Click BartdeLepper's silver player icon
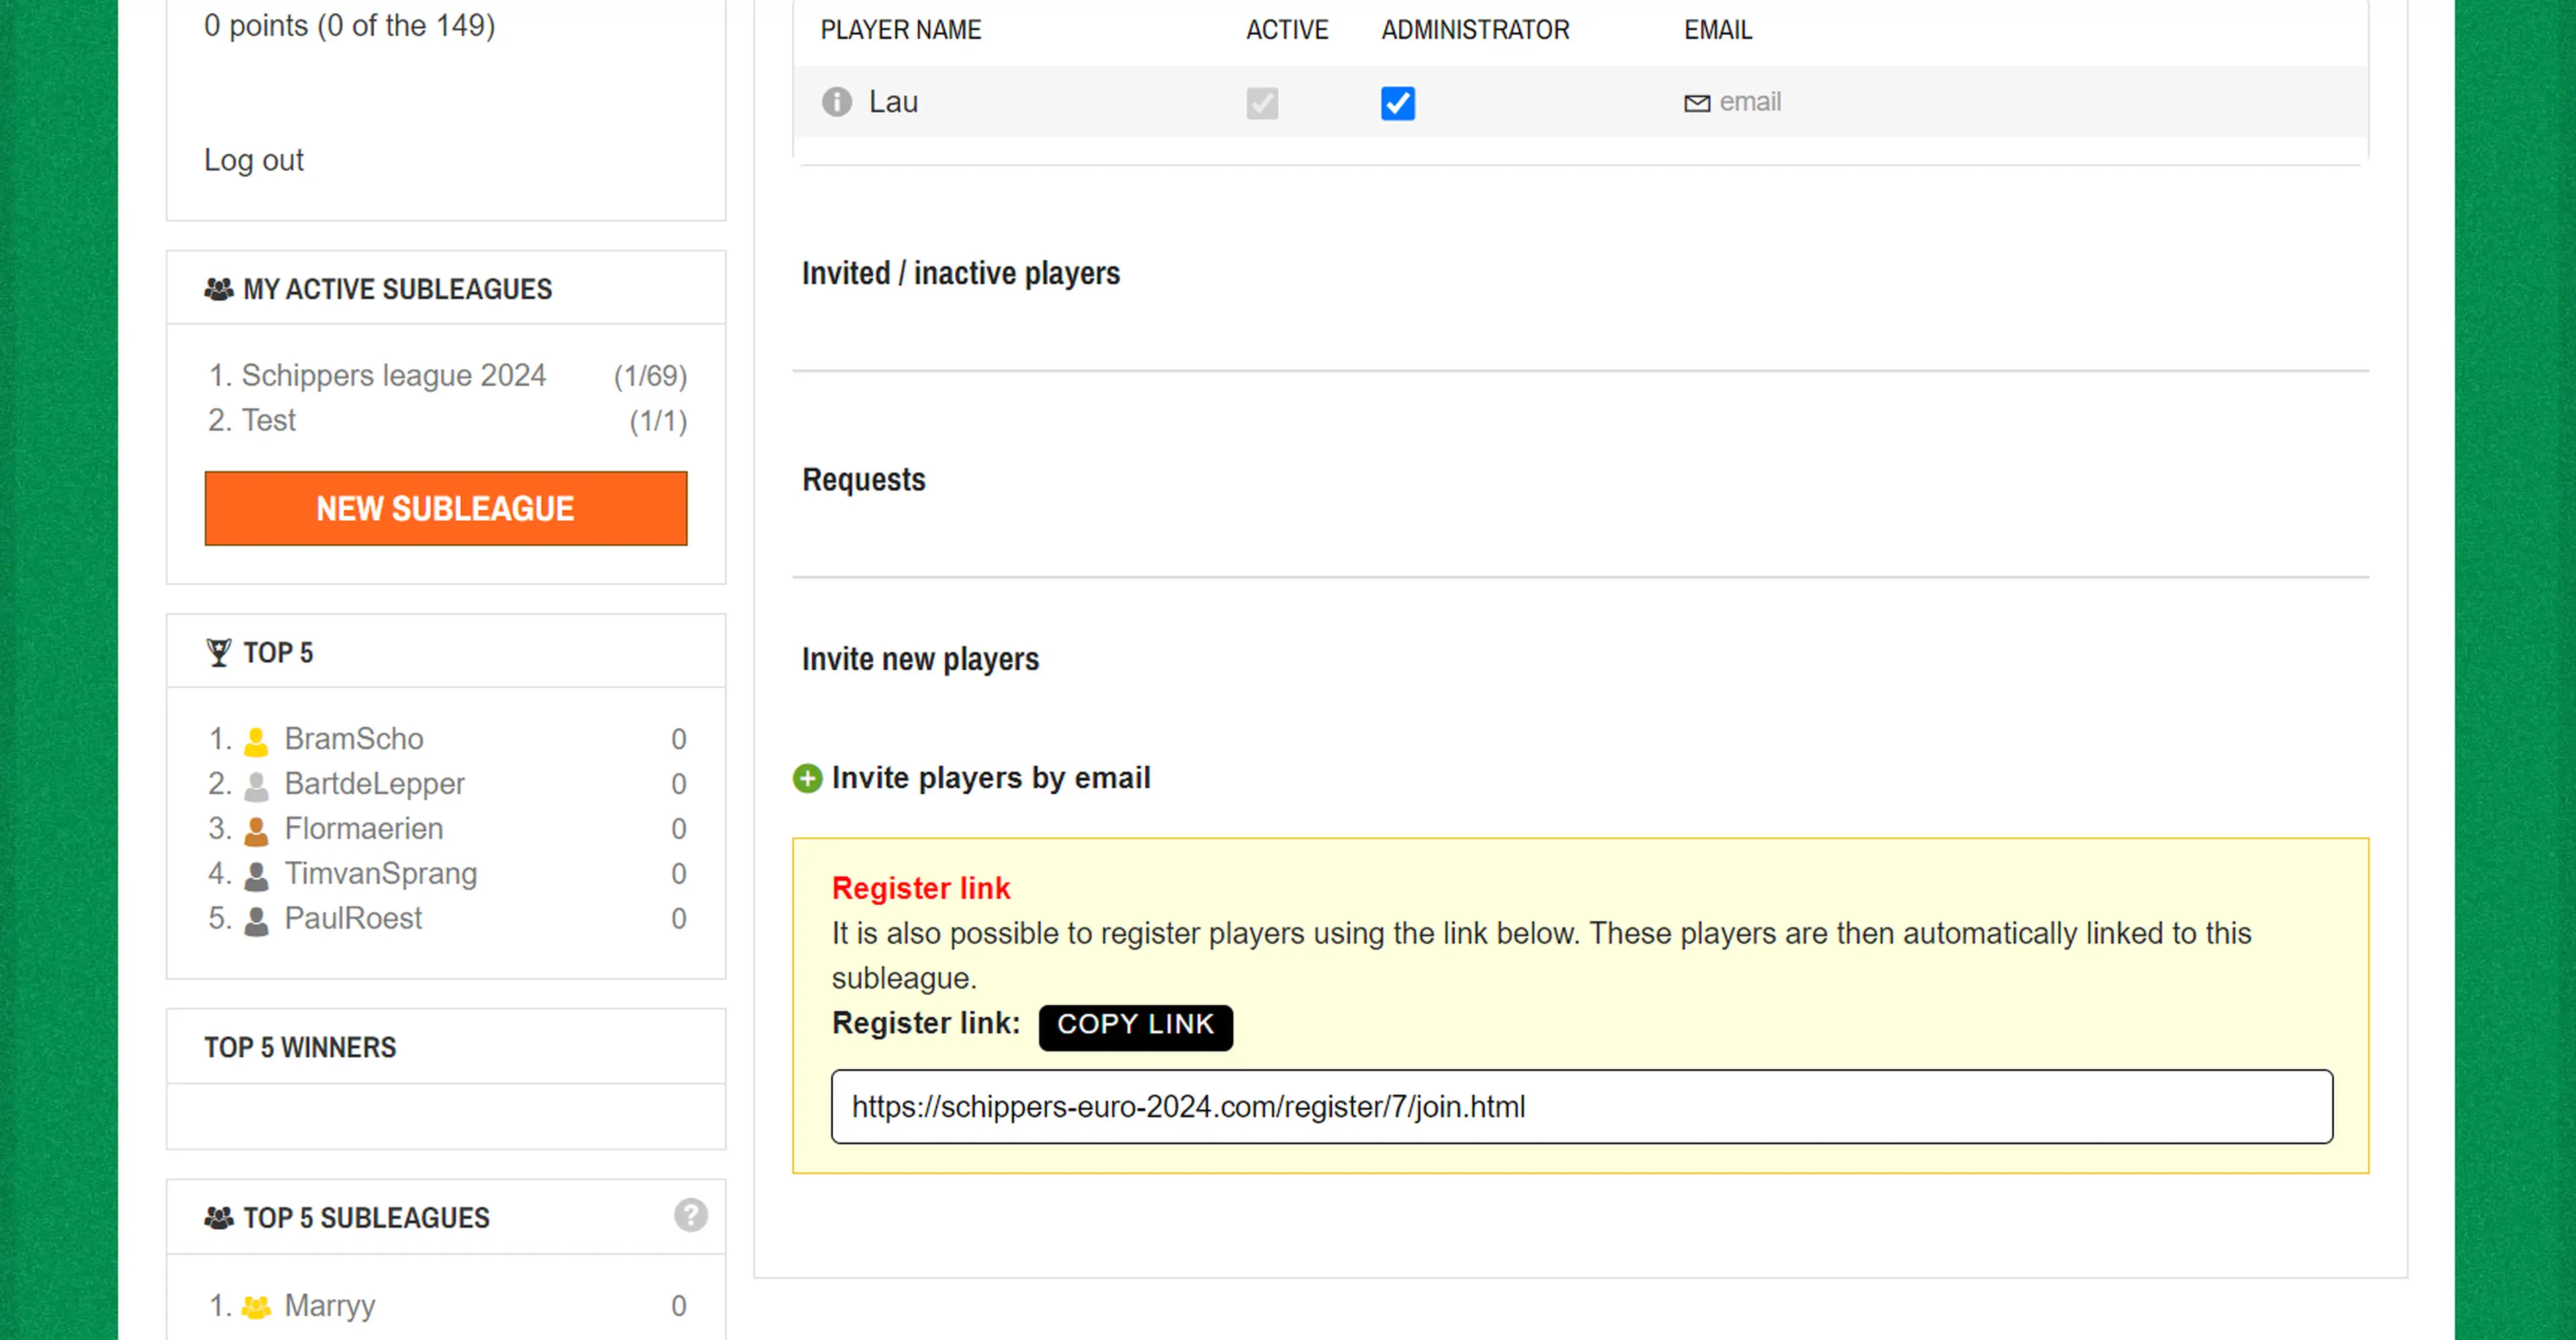The image size is (2576, 1340). tap(256, 785)
